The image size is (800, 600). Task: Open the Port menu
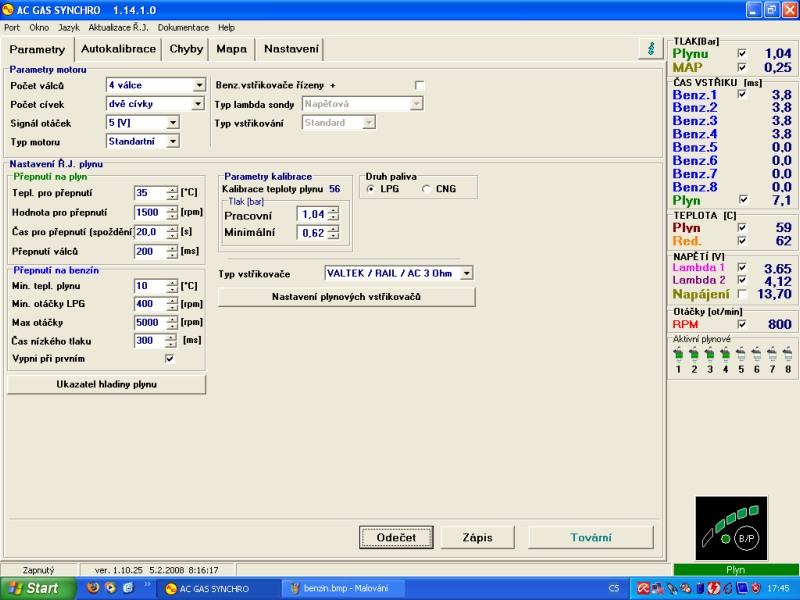(12, 28)
